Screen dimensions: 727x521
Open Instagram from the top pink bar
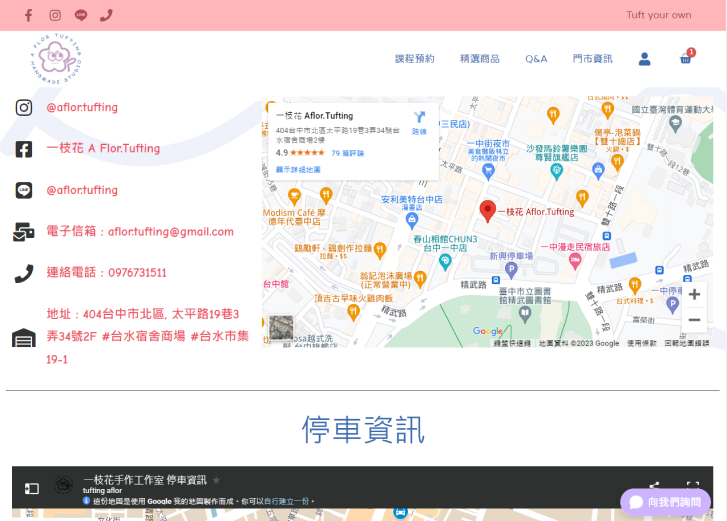(x=55, y=15)
